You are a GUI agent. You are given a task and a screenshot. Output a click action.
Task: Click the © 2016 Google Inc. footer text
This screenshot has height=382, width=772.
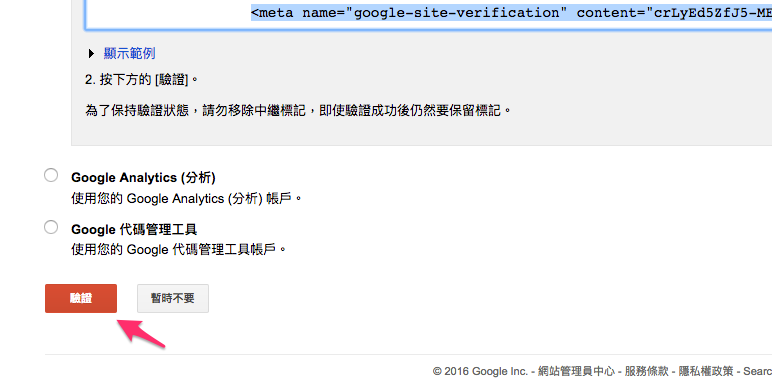pyautogui.click(x=480, y=371)
